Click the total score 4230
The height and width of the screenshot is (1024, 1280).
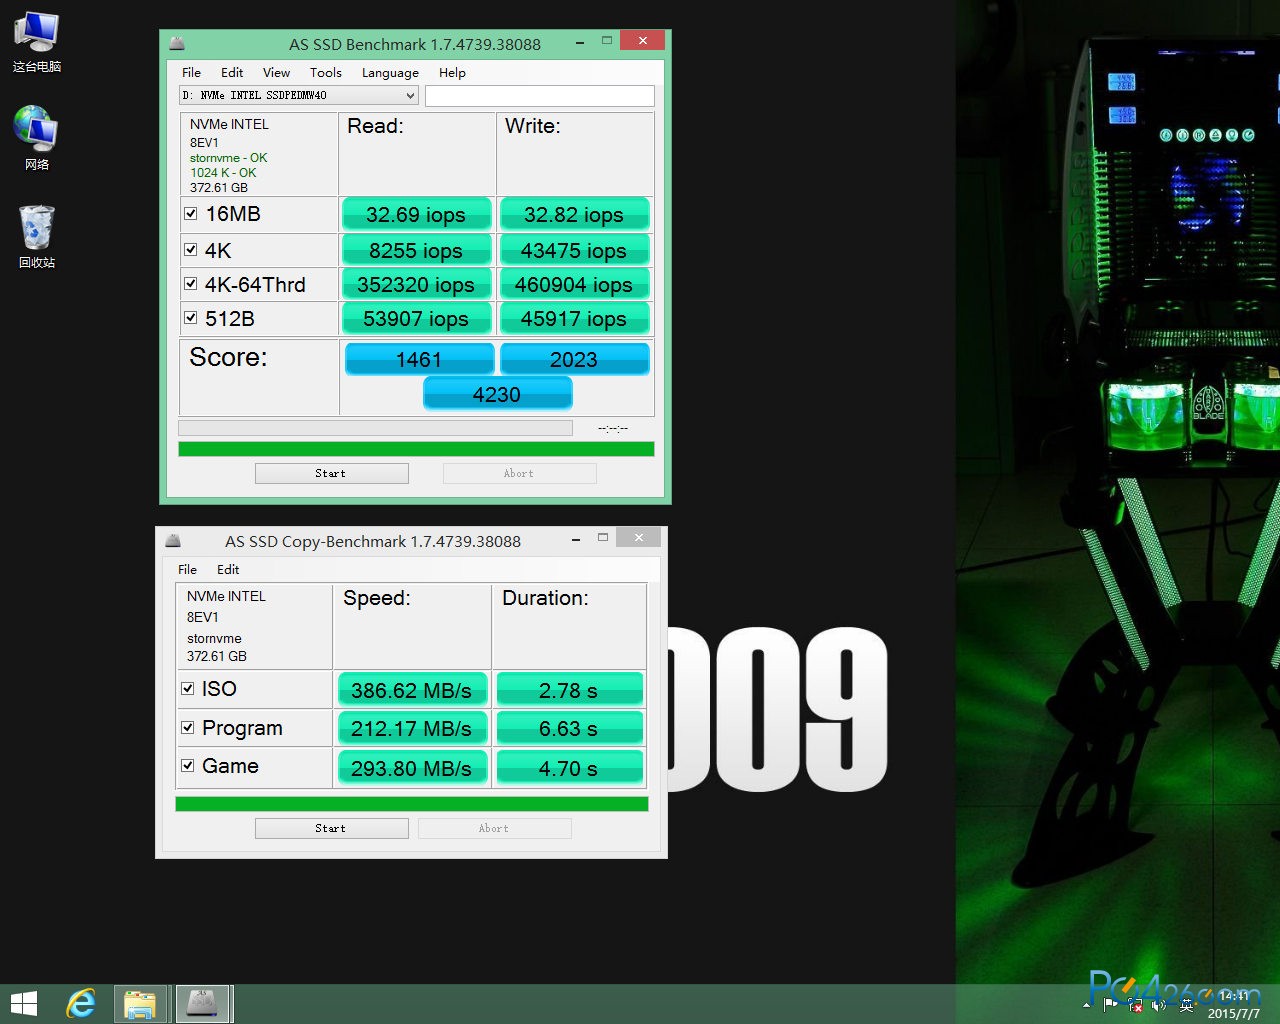(497, 394)
